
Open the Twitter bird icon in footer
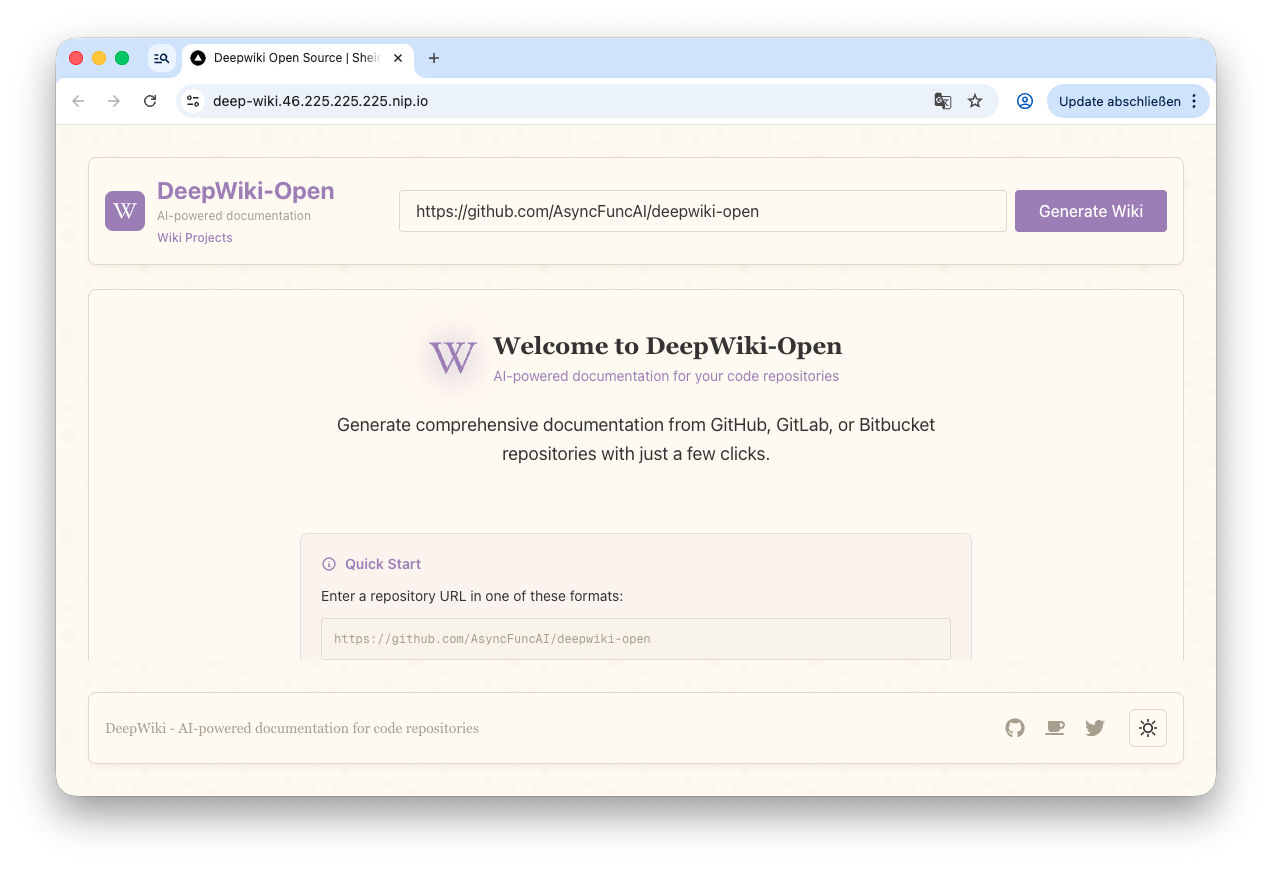click(1095, 728)
